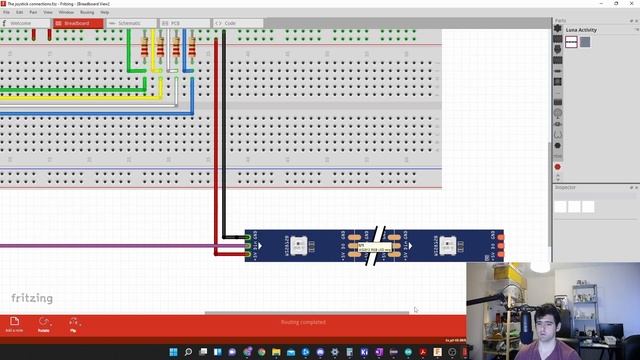Open File Explorer from taskbar
Screen dimensions: 640x360
pyautogui.click(x=276, y=352)
